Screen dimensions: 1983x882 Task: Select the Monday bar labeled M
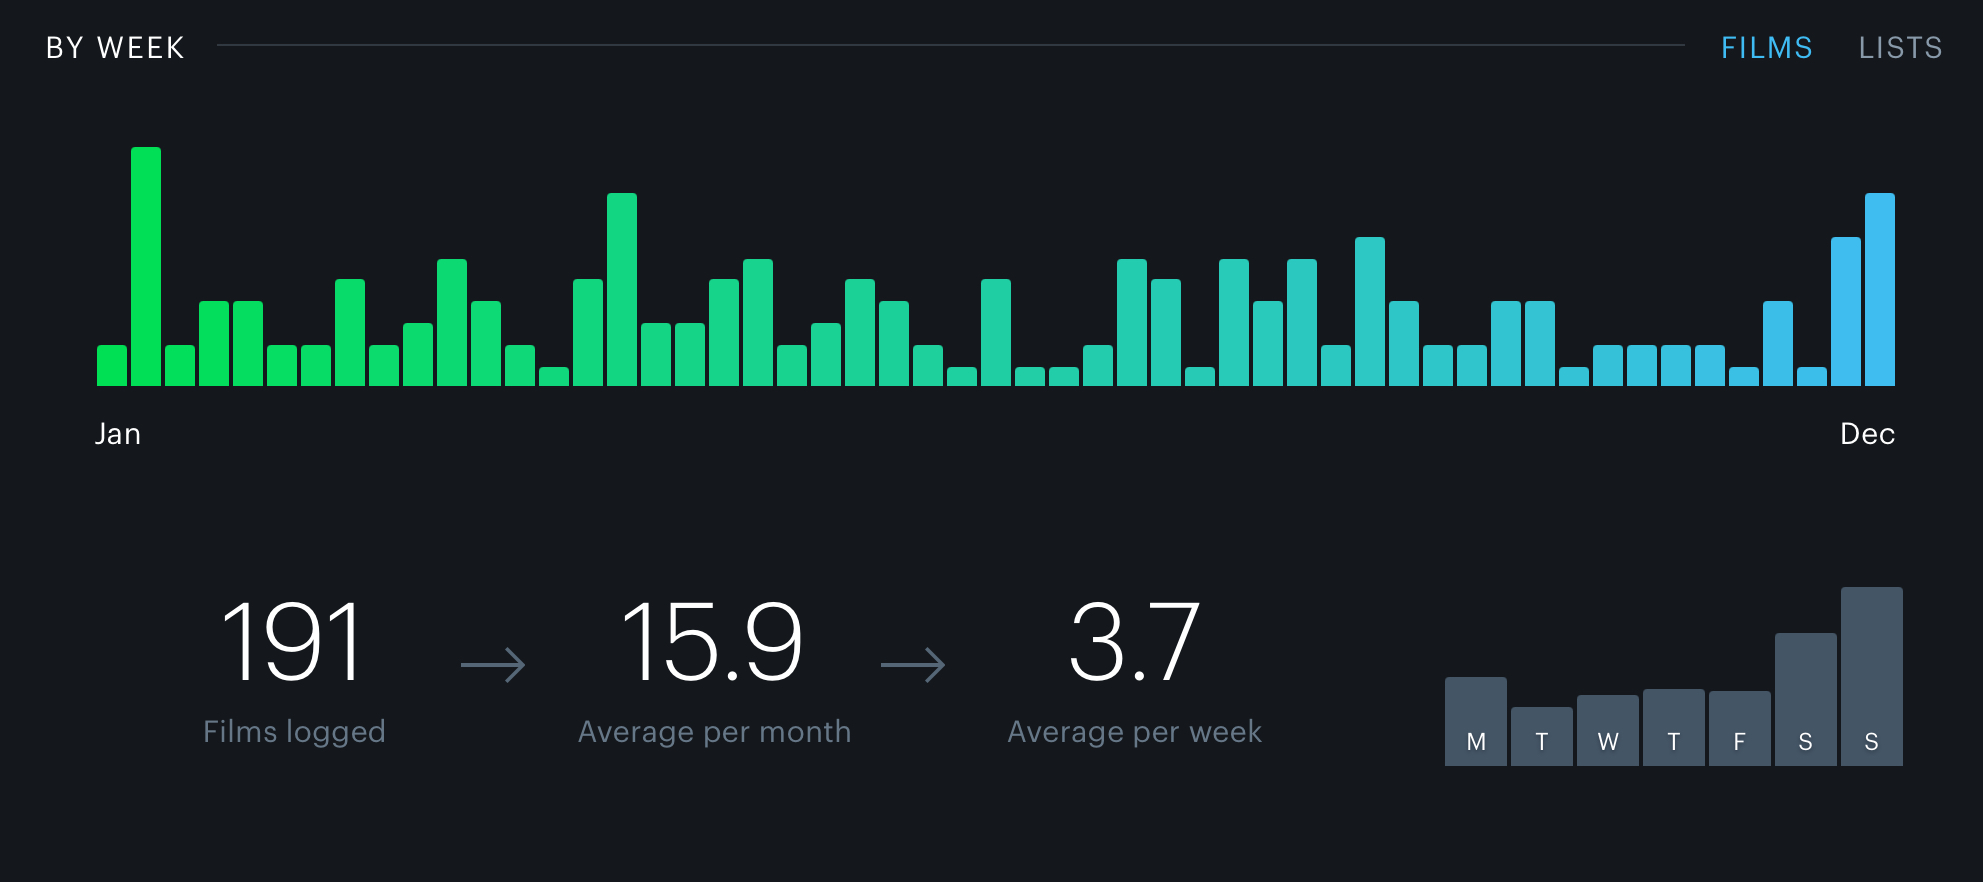point(1475,722)
